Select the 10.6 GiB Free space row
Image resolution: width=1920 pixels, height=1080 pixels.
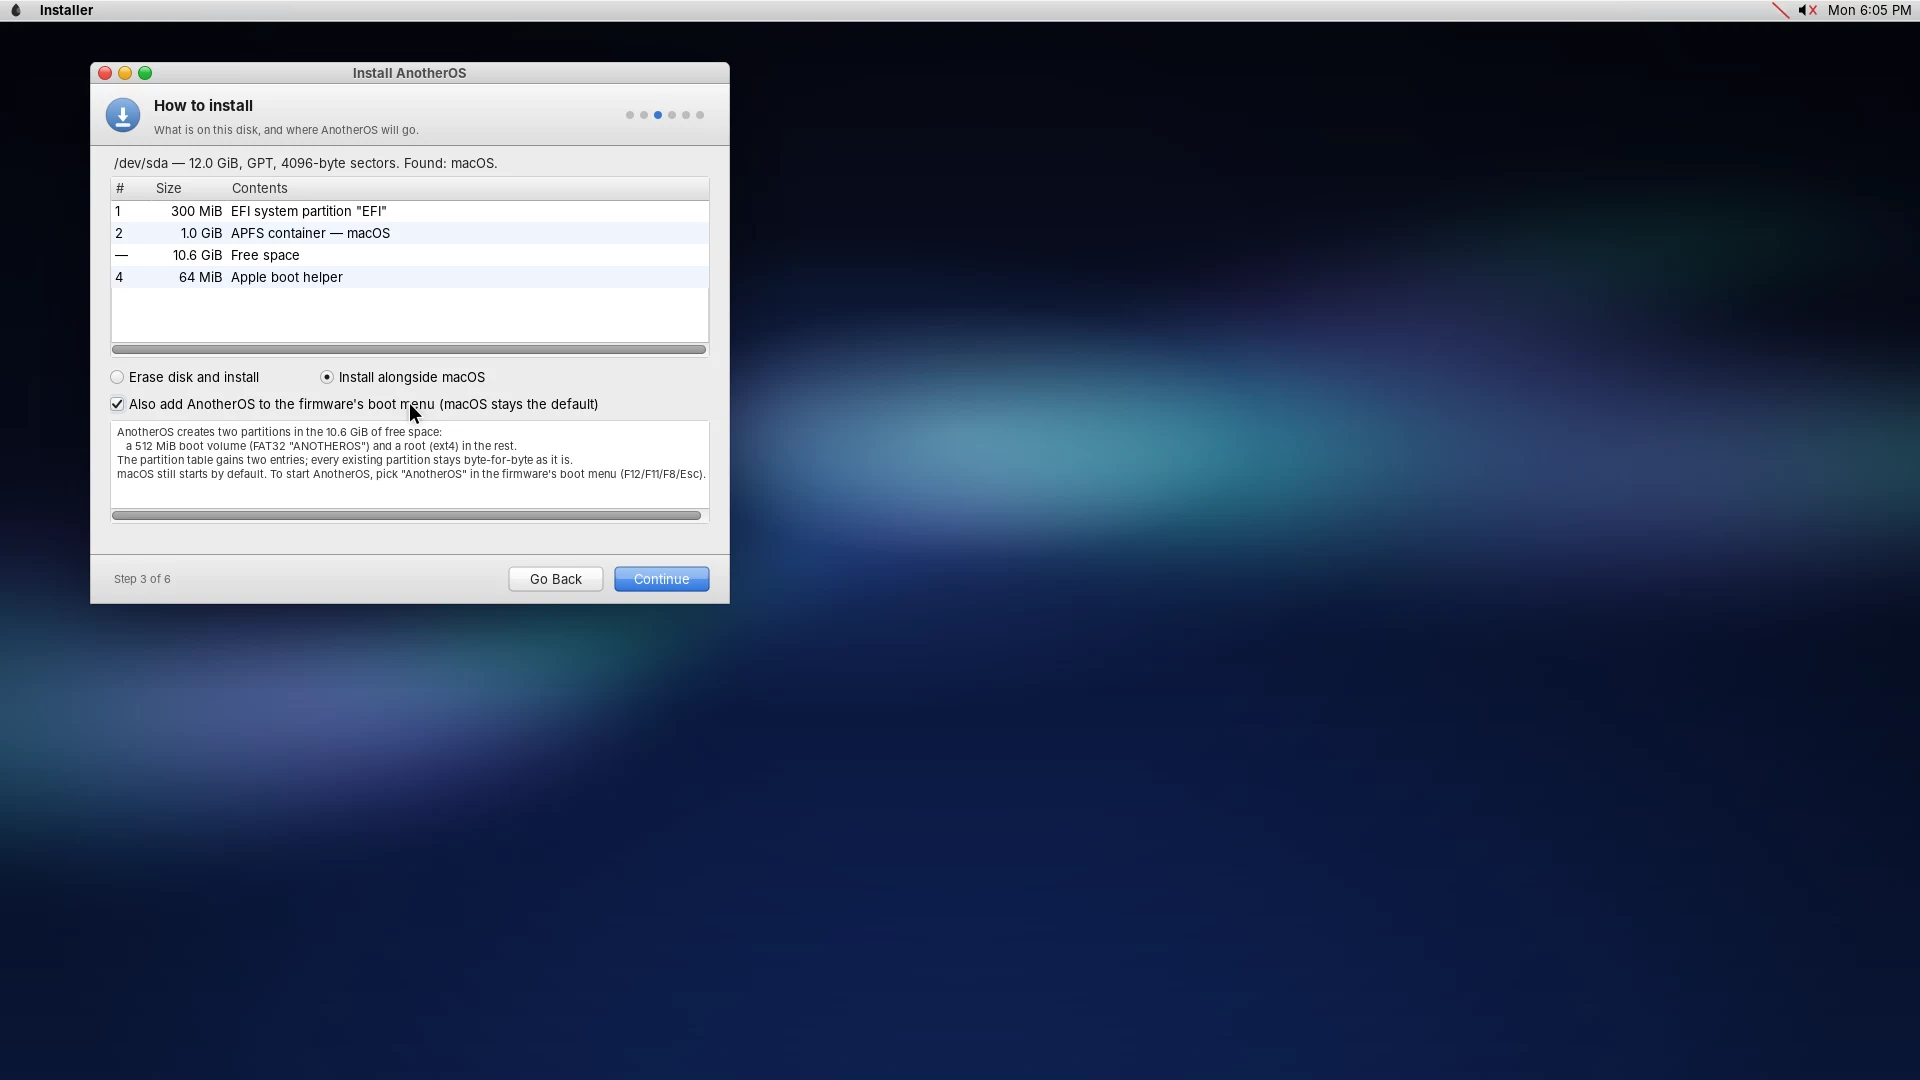410,255
